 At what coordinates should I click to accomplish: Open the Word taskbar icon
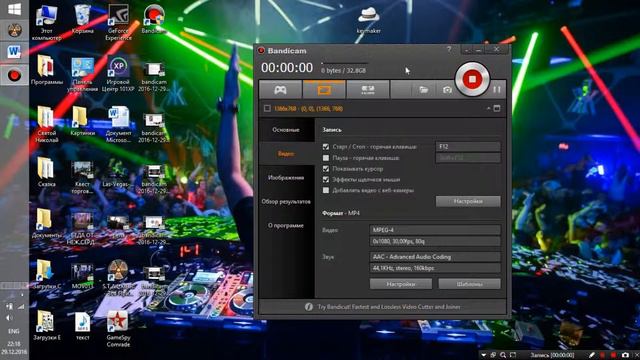tap(14, 52)
